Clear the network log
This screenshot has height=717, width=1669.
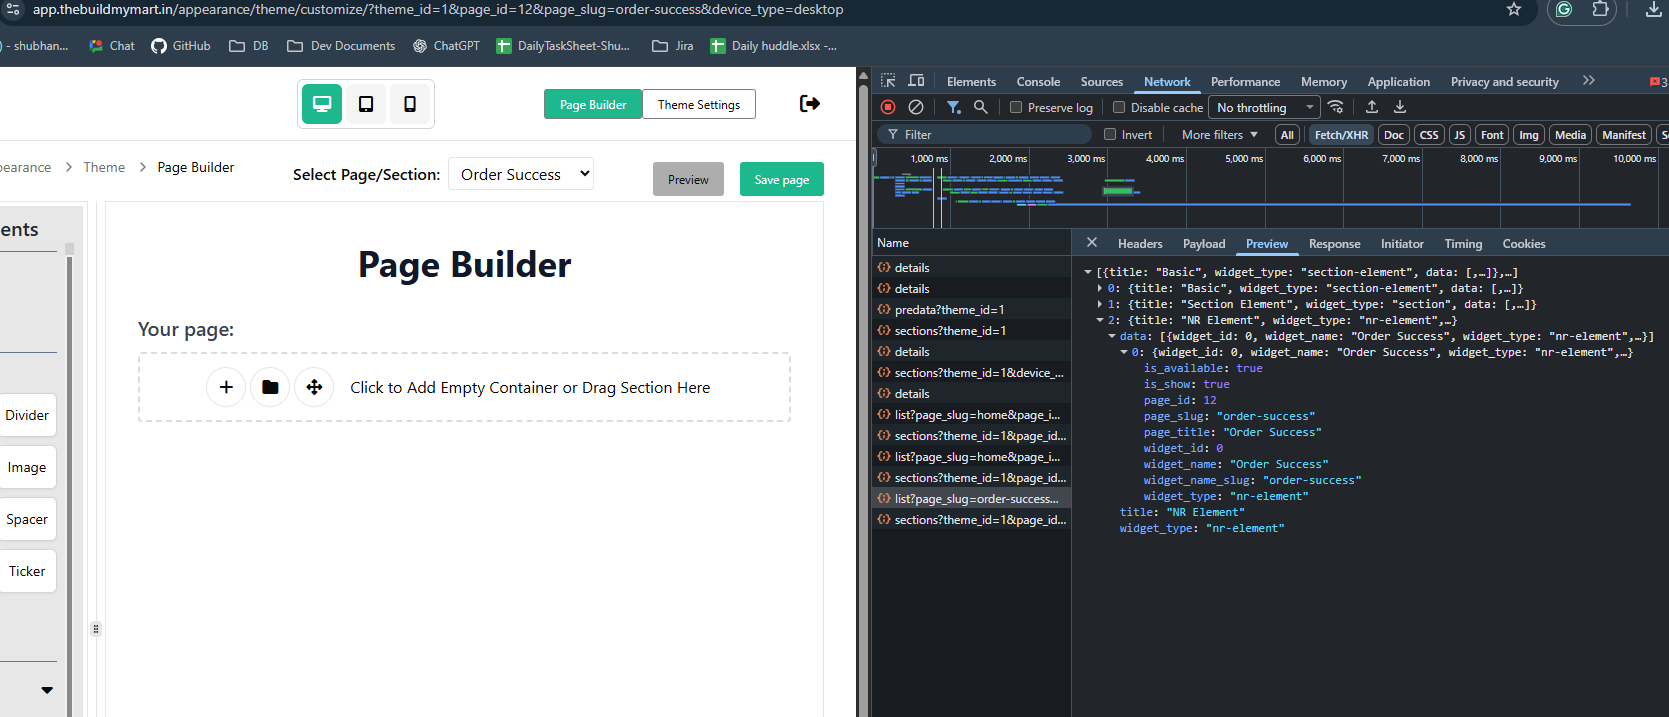click(x=916, y=107)
